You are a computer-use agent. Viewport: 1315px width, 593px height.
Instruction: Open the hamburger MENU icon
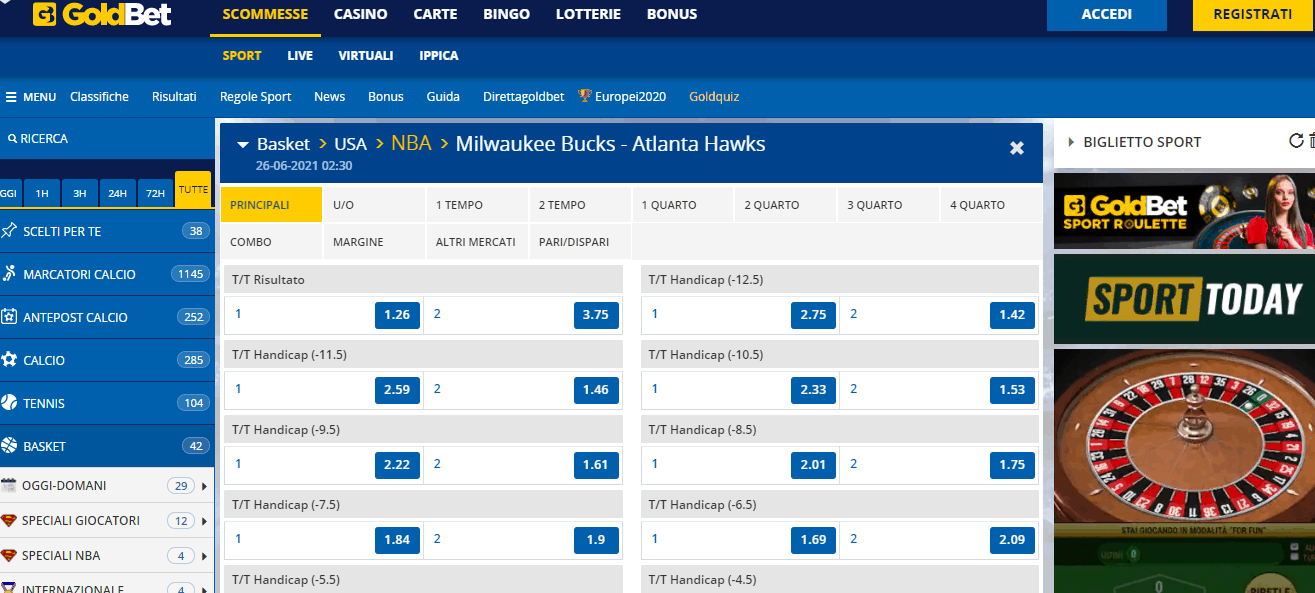11,97
